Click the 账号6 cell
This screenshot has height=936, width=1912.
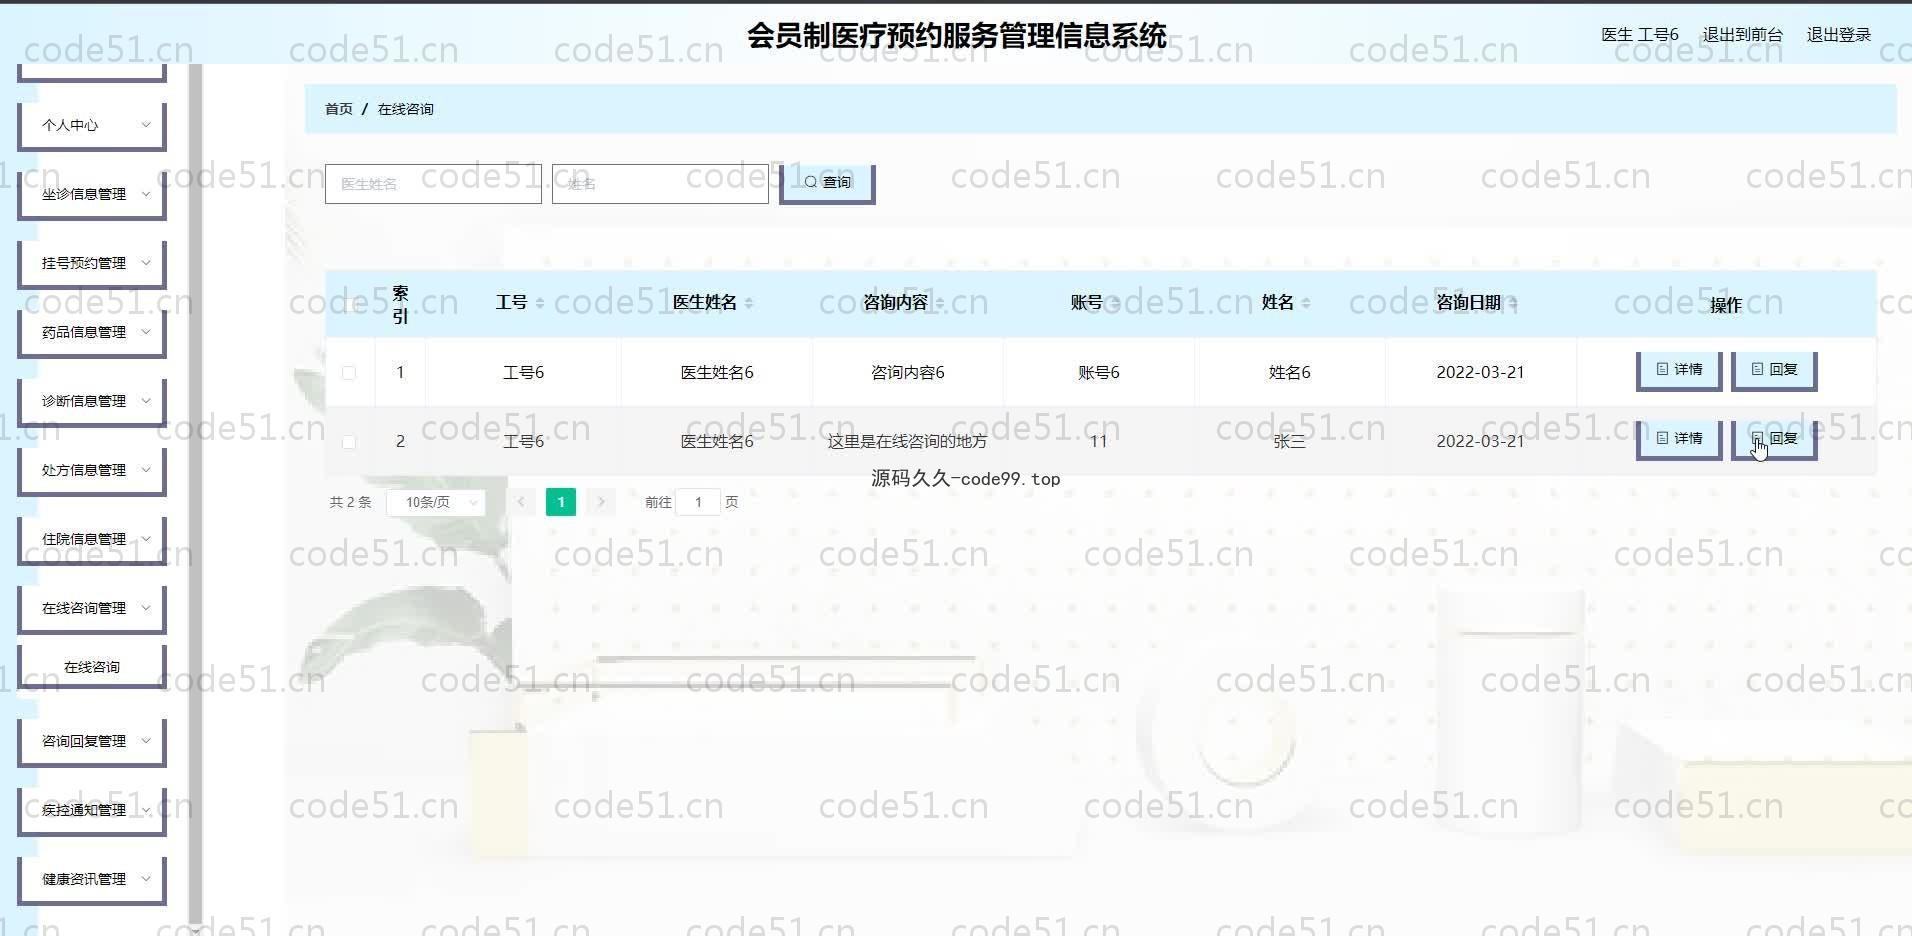(x=1099, y=372)
